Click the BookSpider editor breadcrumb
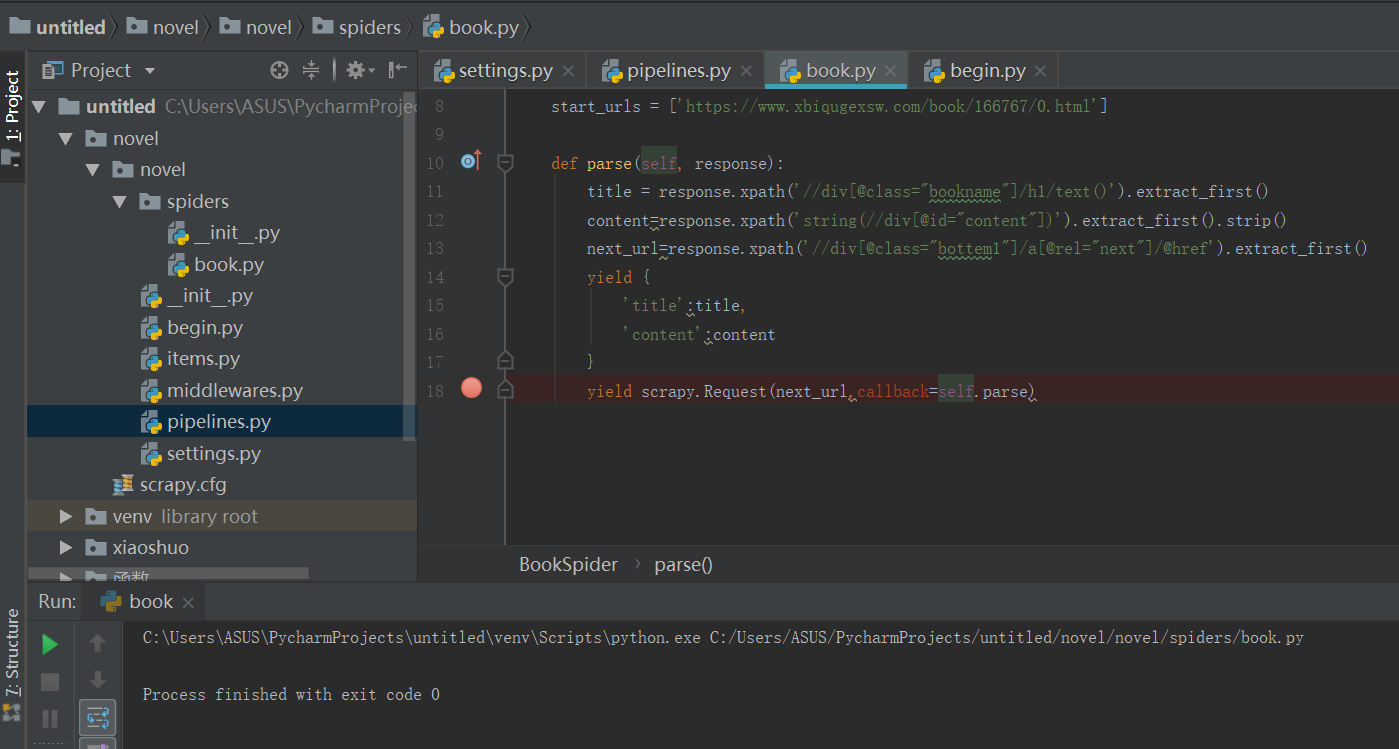 point(568,564)
